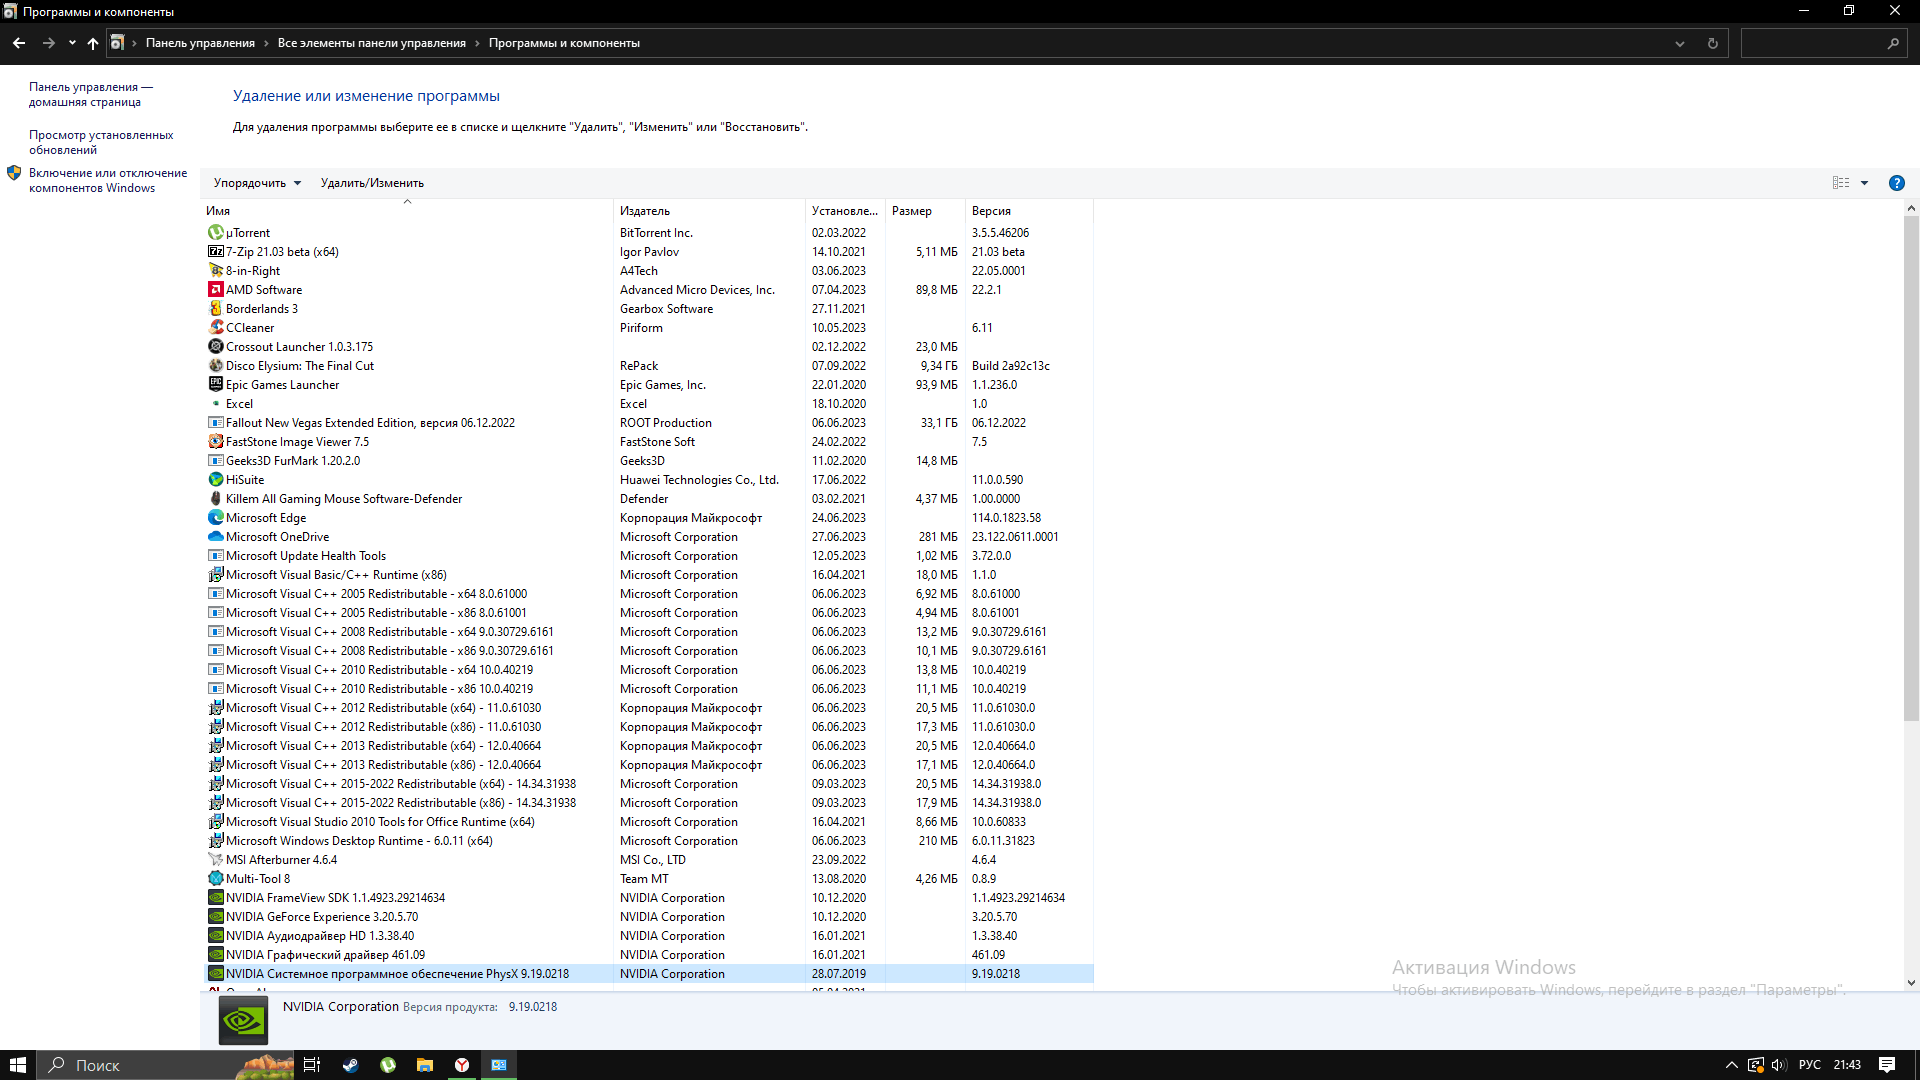The image size is (1920, 1080).
Task: Select the Microsoft Edge icon
Action: coord(215,518)
